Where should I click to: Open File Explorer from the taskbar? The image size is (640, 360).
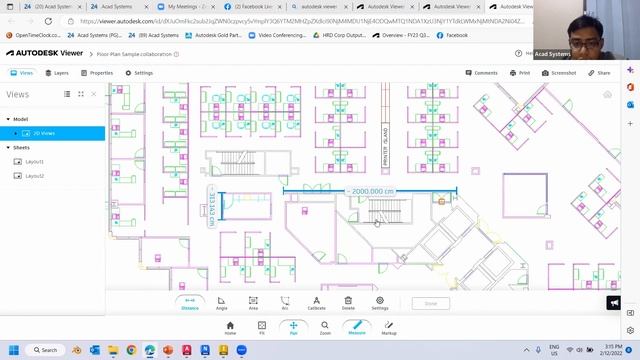click(x=113, y=350)
